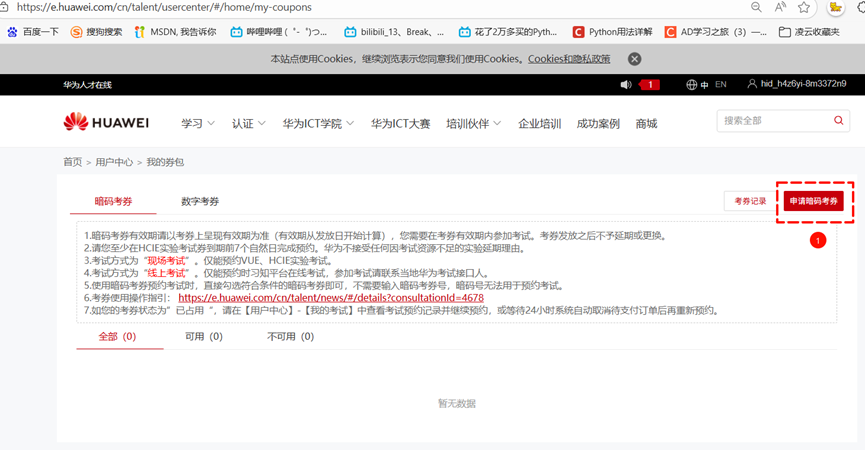
Task: Dismiss the Cookies notice with the X icon
Action: (634, 59)
